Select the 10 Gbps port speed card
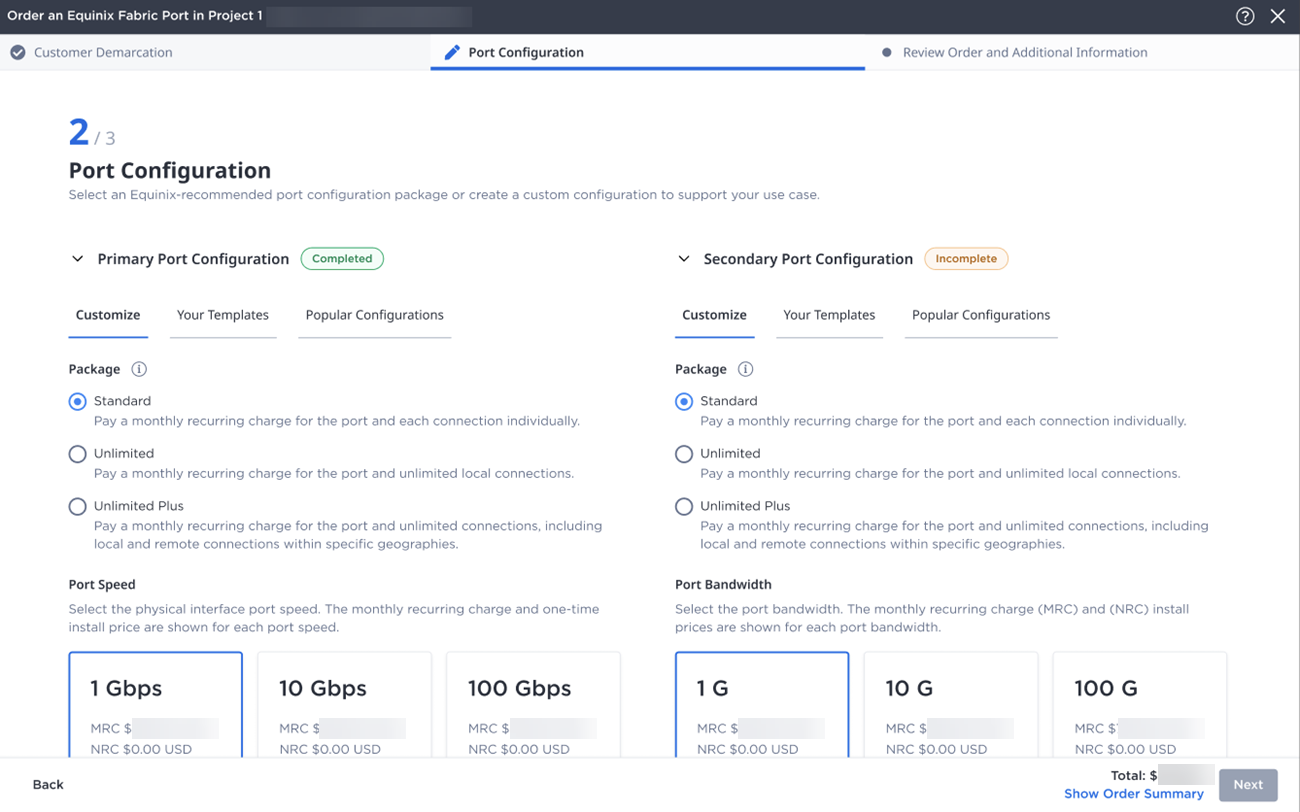This screenshot has width=1300, height=812. click(x=344, y=705)
